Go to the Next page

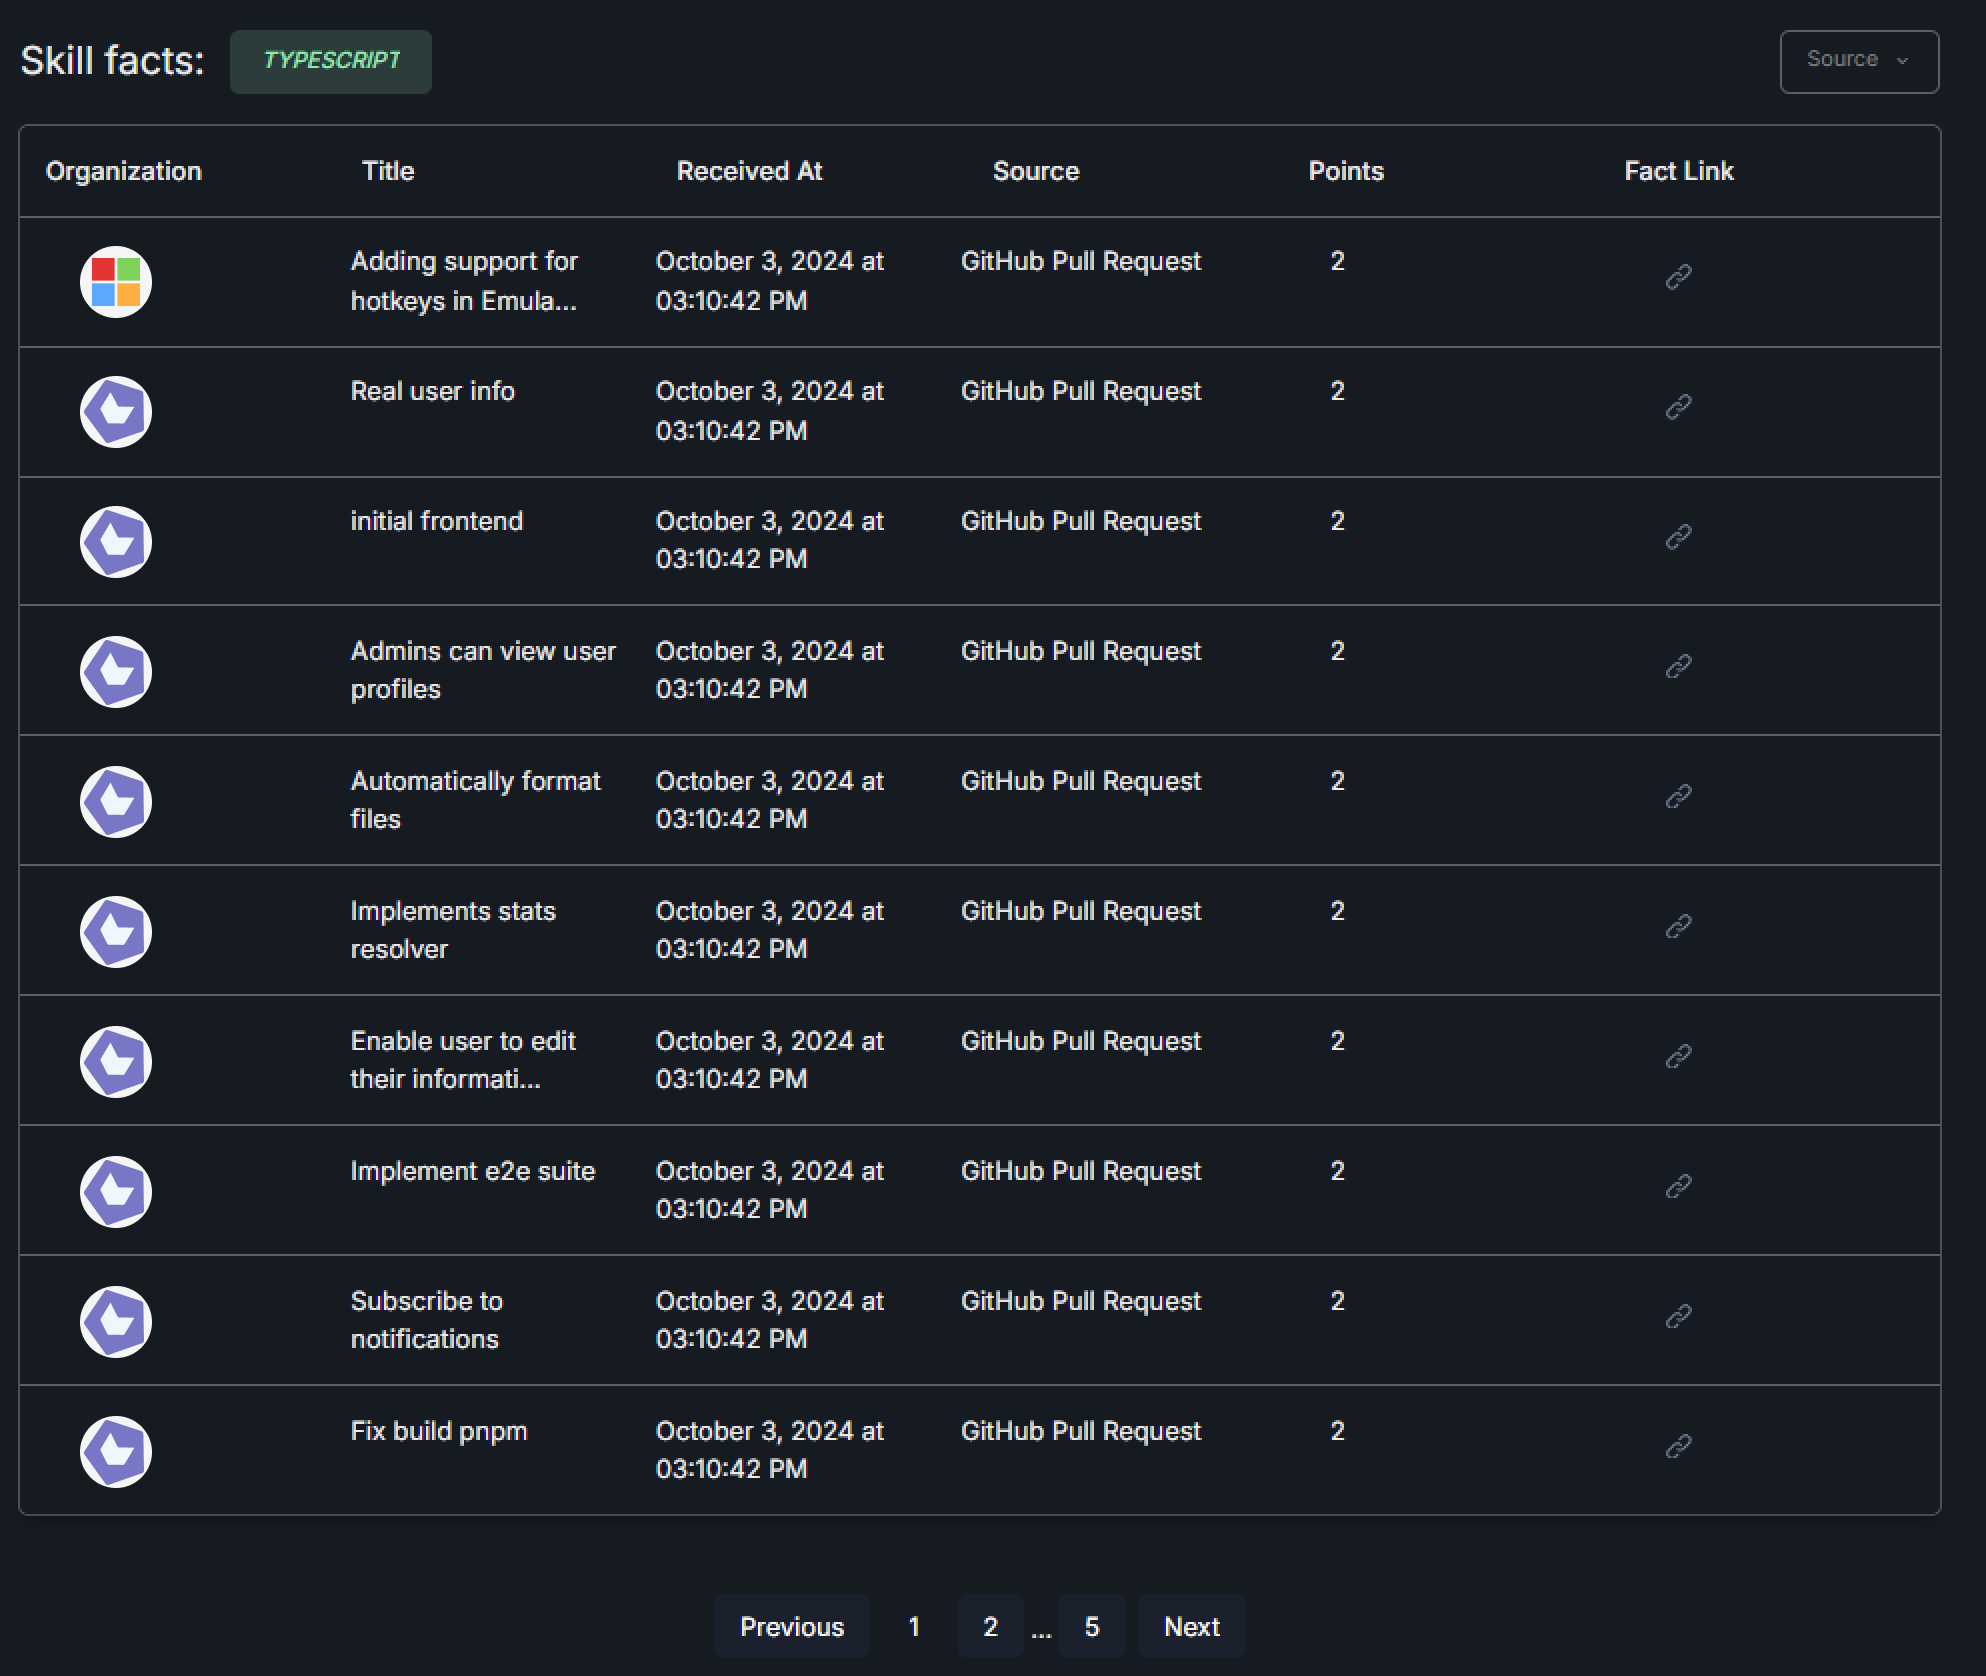(x=1191, y=1627)
